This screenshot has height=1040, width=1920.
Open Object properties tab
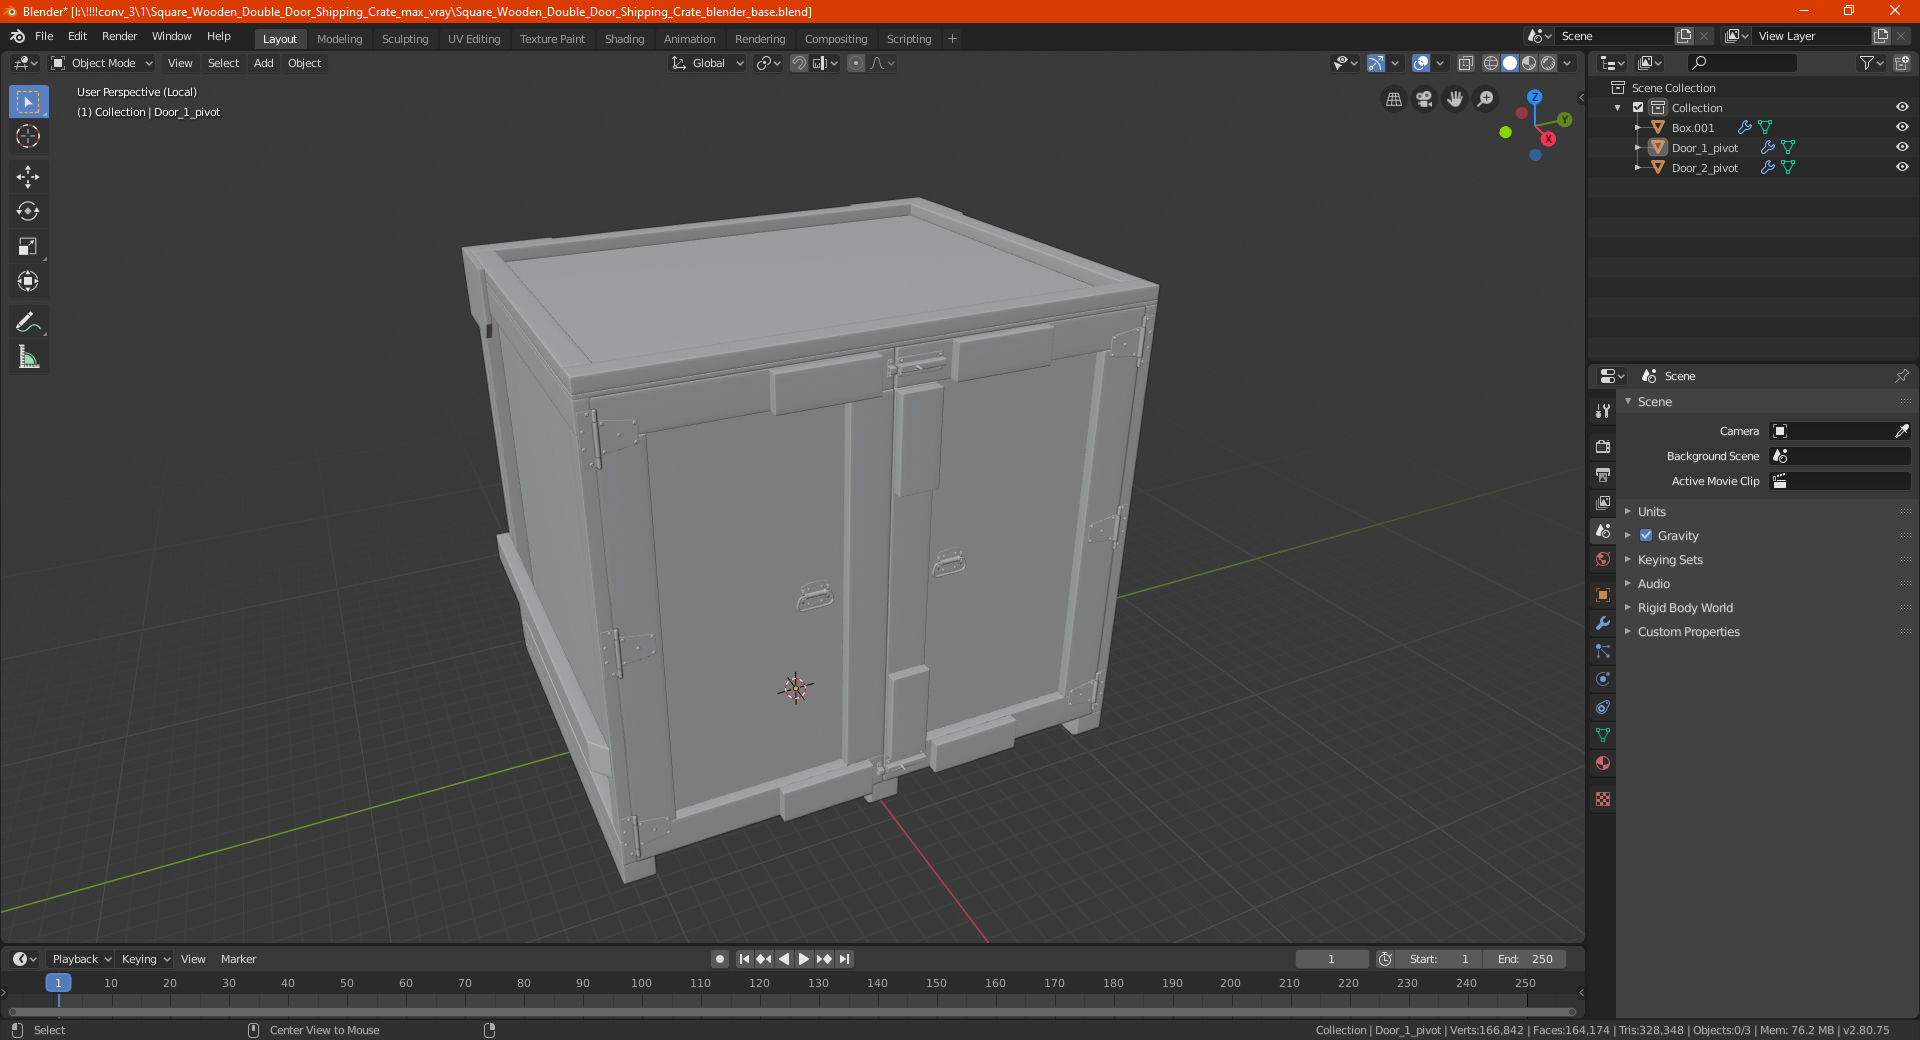click(1603, 595)
